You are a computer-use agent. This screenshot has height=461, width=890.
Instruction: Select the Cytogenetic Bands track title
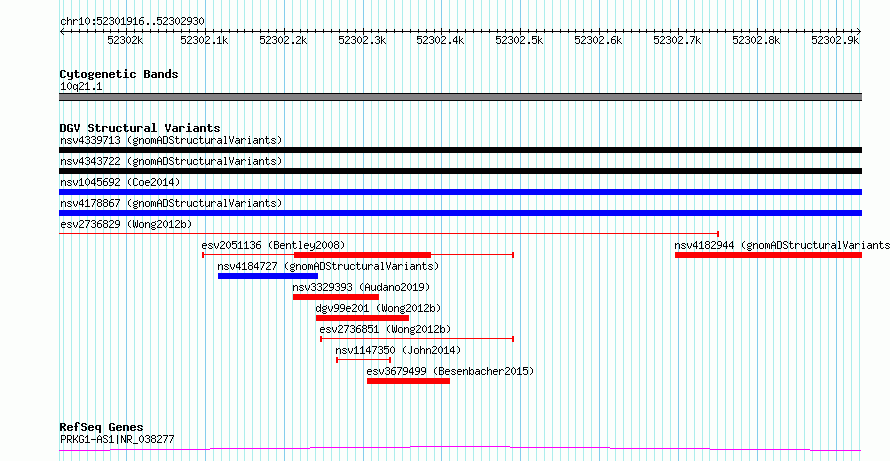tap(119, 74)
